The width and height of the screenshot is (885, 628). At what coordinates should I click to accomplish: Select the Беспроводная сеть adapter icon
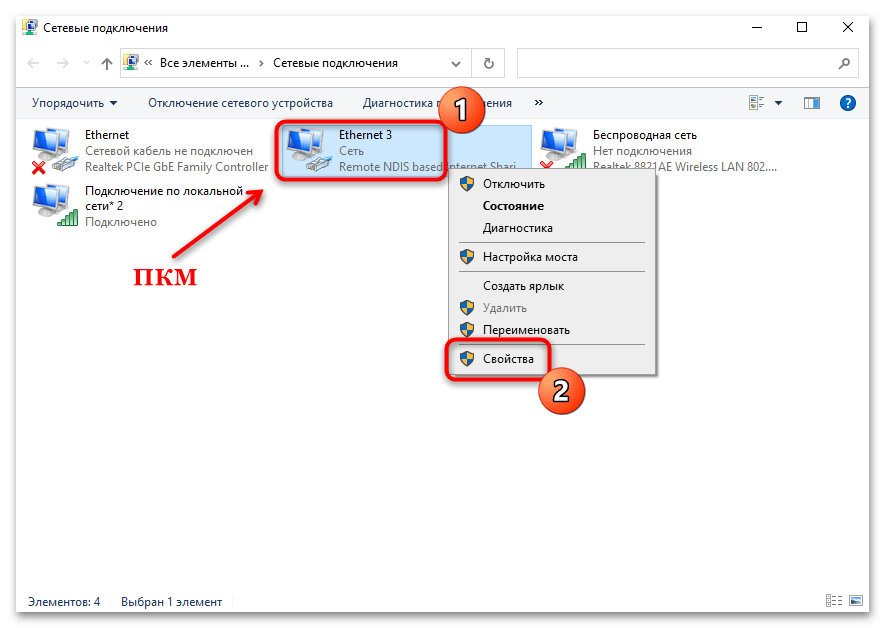tap(562, 148)
